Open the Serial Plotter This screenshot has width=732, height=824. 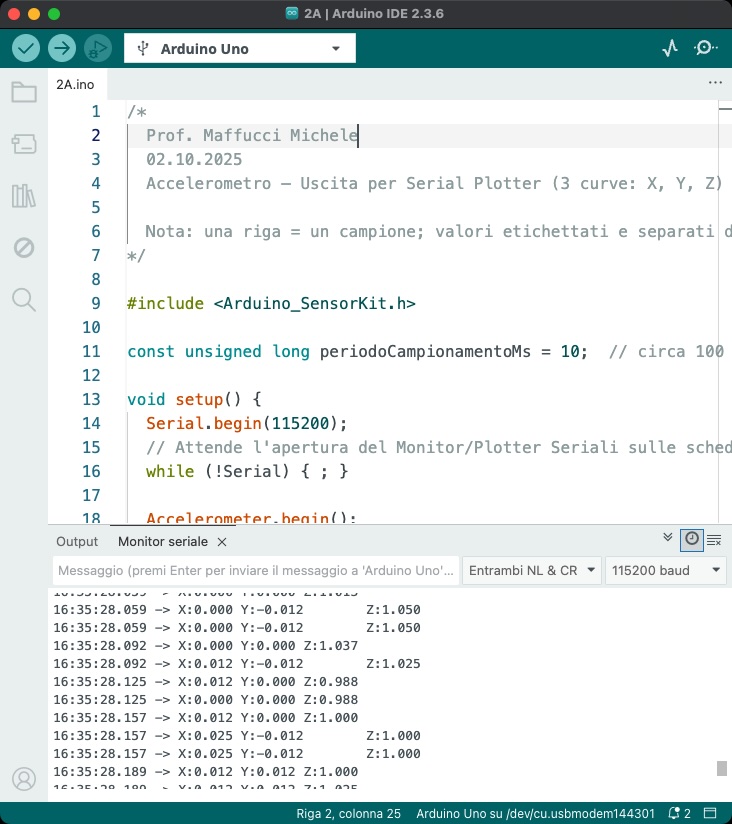(x=670, y=48)
